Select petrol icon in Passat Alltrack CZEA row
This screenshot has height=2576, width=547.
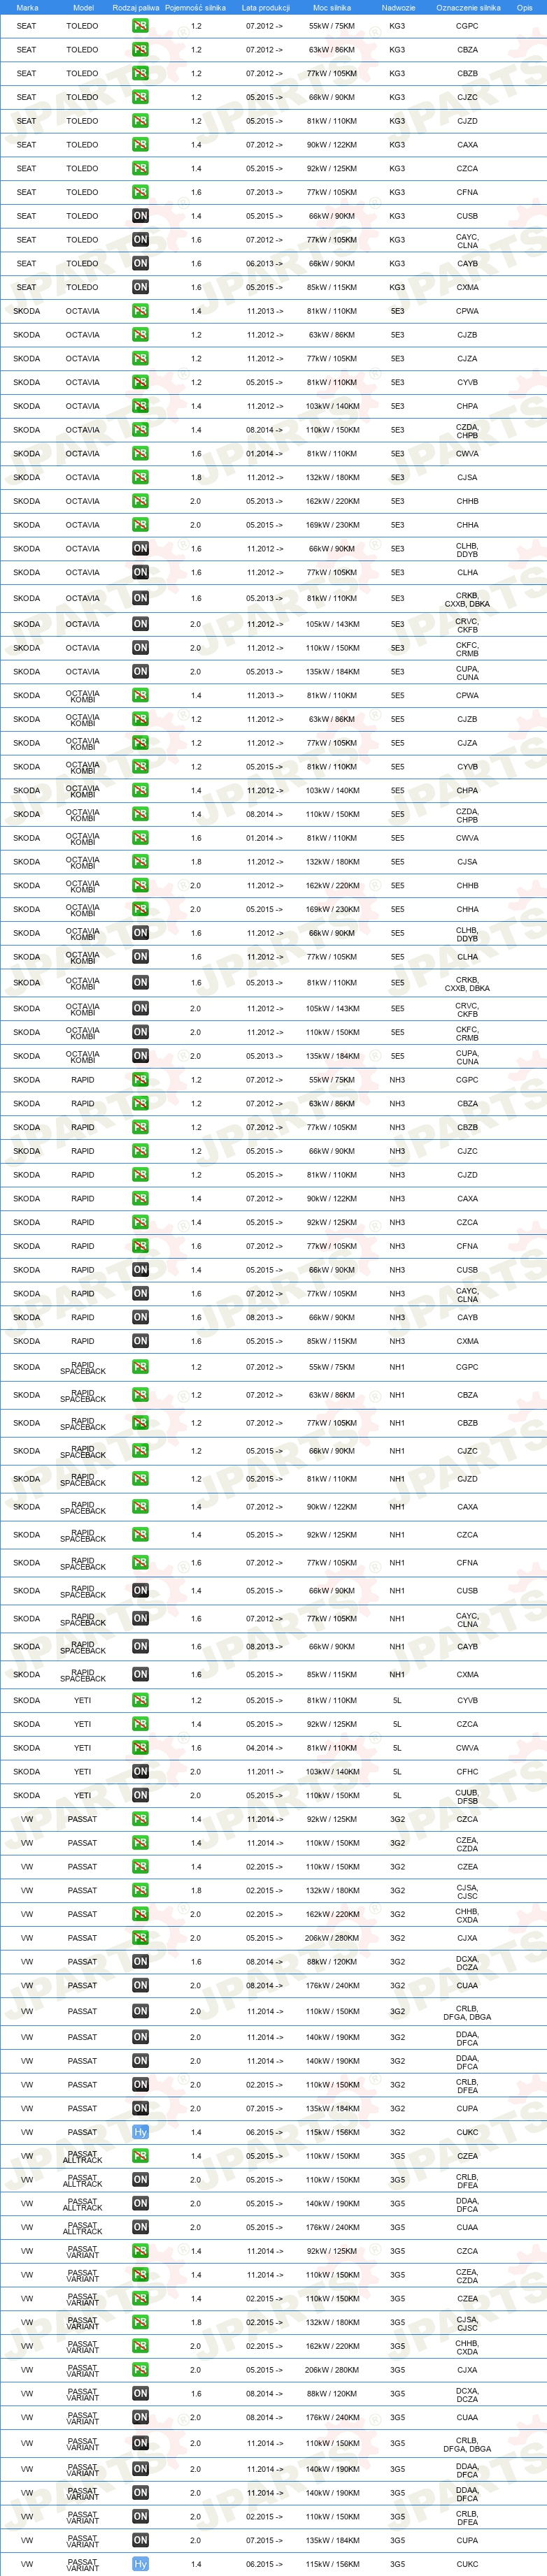(140, 2156)
